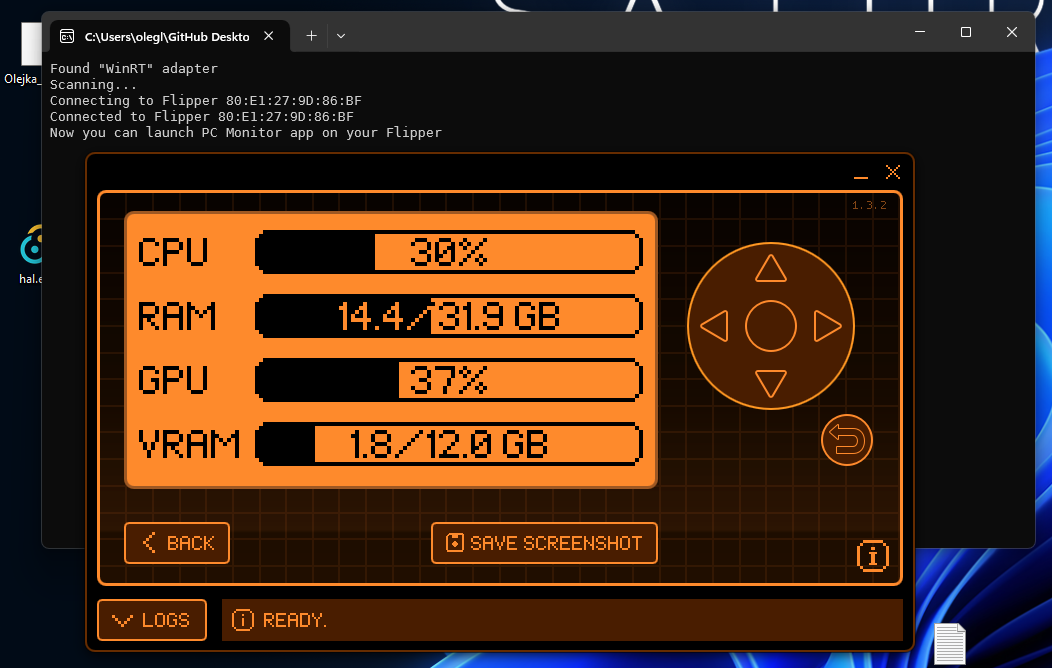Open a new terminal tab with plus
Image resolution: width=1052 pixels, height=668 pixels.
(x=311, y=36)
